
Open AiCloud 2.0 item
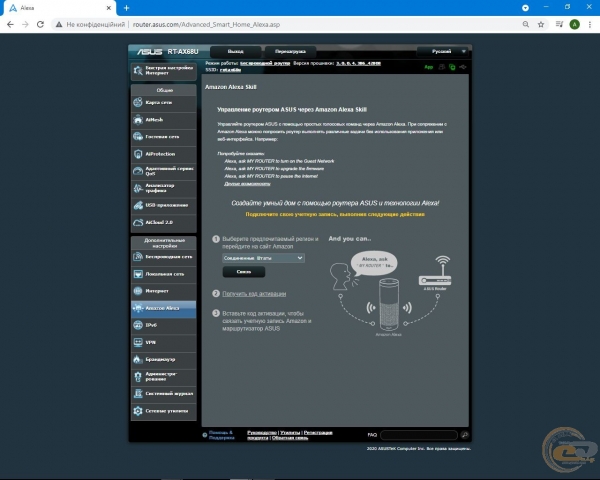(164, 222)
